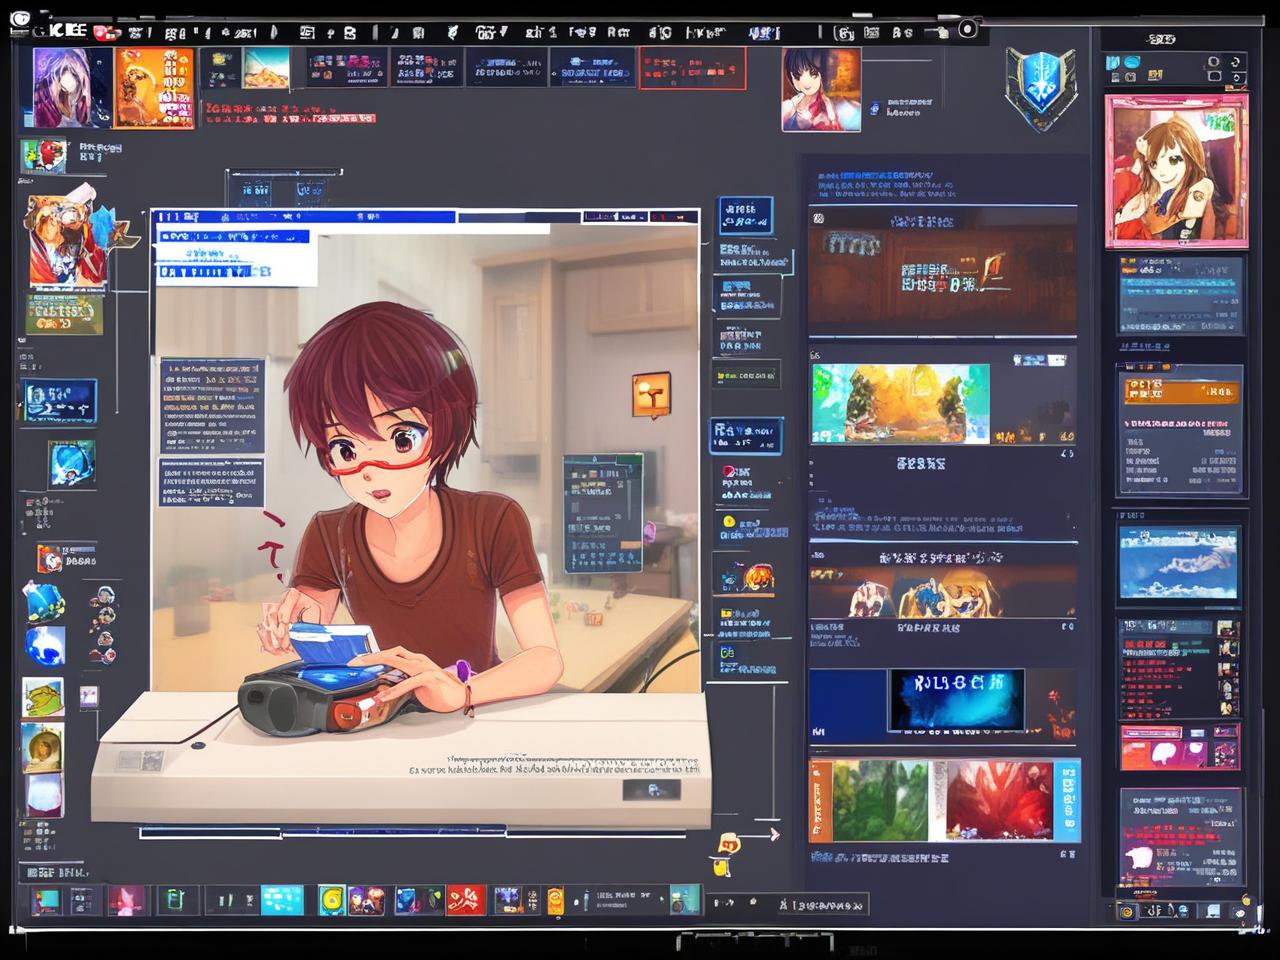Click the blue shield emblem icon
Screen dimensions: 1280x960
point(1041,86)
